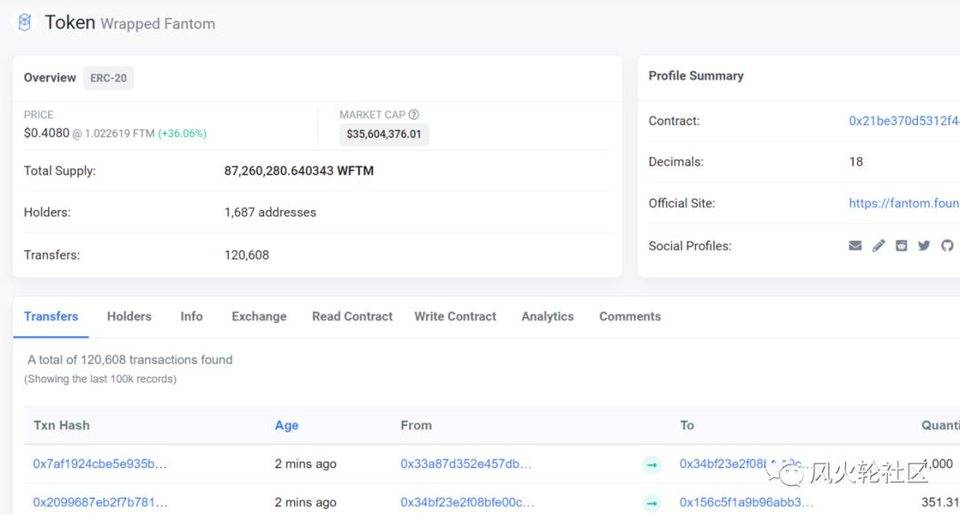Open transaction hash 0x2099687eb2f7b781
Screen dimensions: 960x515
point(100,502)
